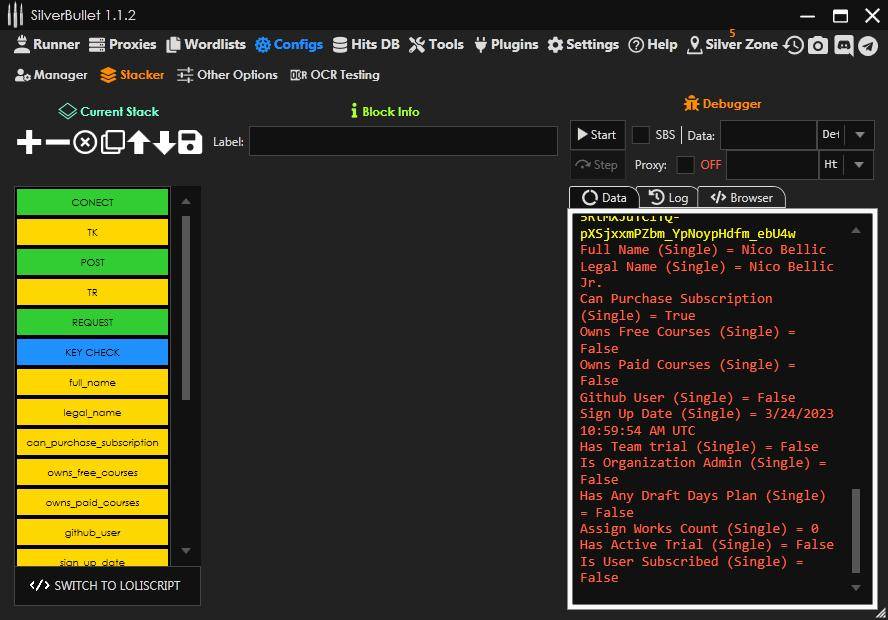
Task: Enable the SBS checkbox in the Debugger
Action: coord(641,134)
